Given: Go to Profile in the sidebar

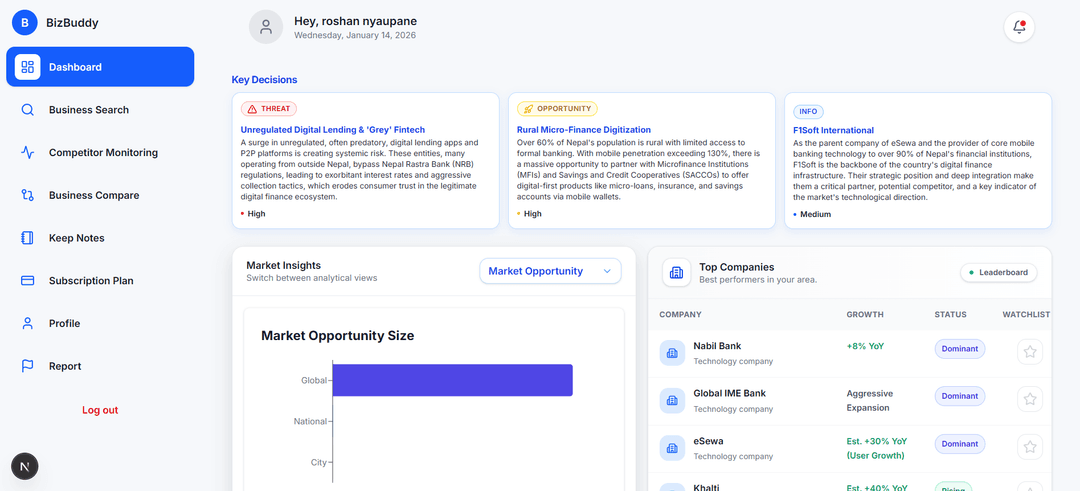Looking at the screenshot, I should pos(65,324).
